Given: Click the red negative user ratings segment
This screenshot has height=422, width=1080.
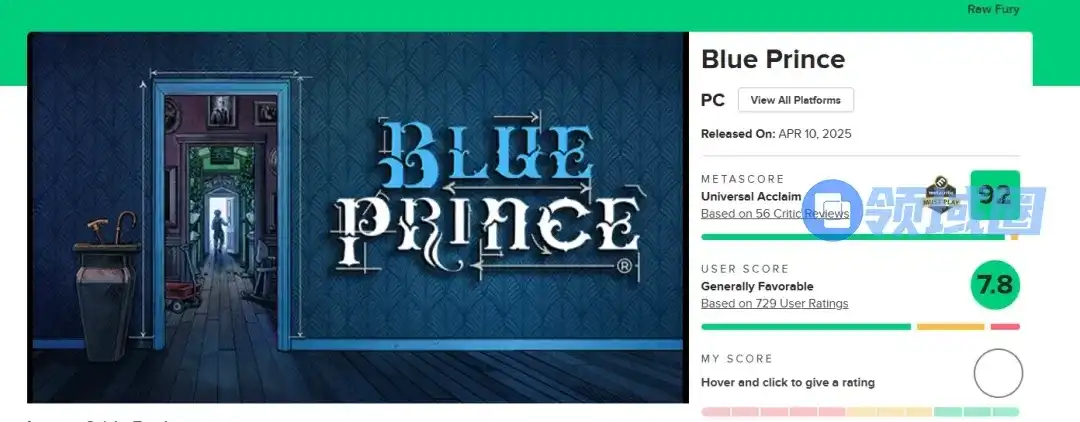Looking at the screenshot, I should click(x=1005, y=327).
